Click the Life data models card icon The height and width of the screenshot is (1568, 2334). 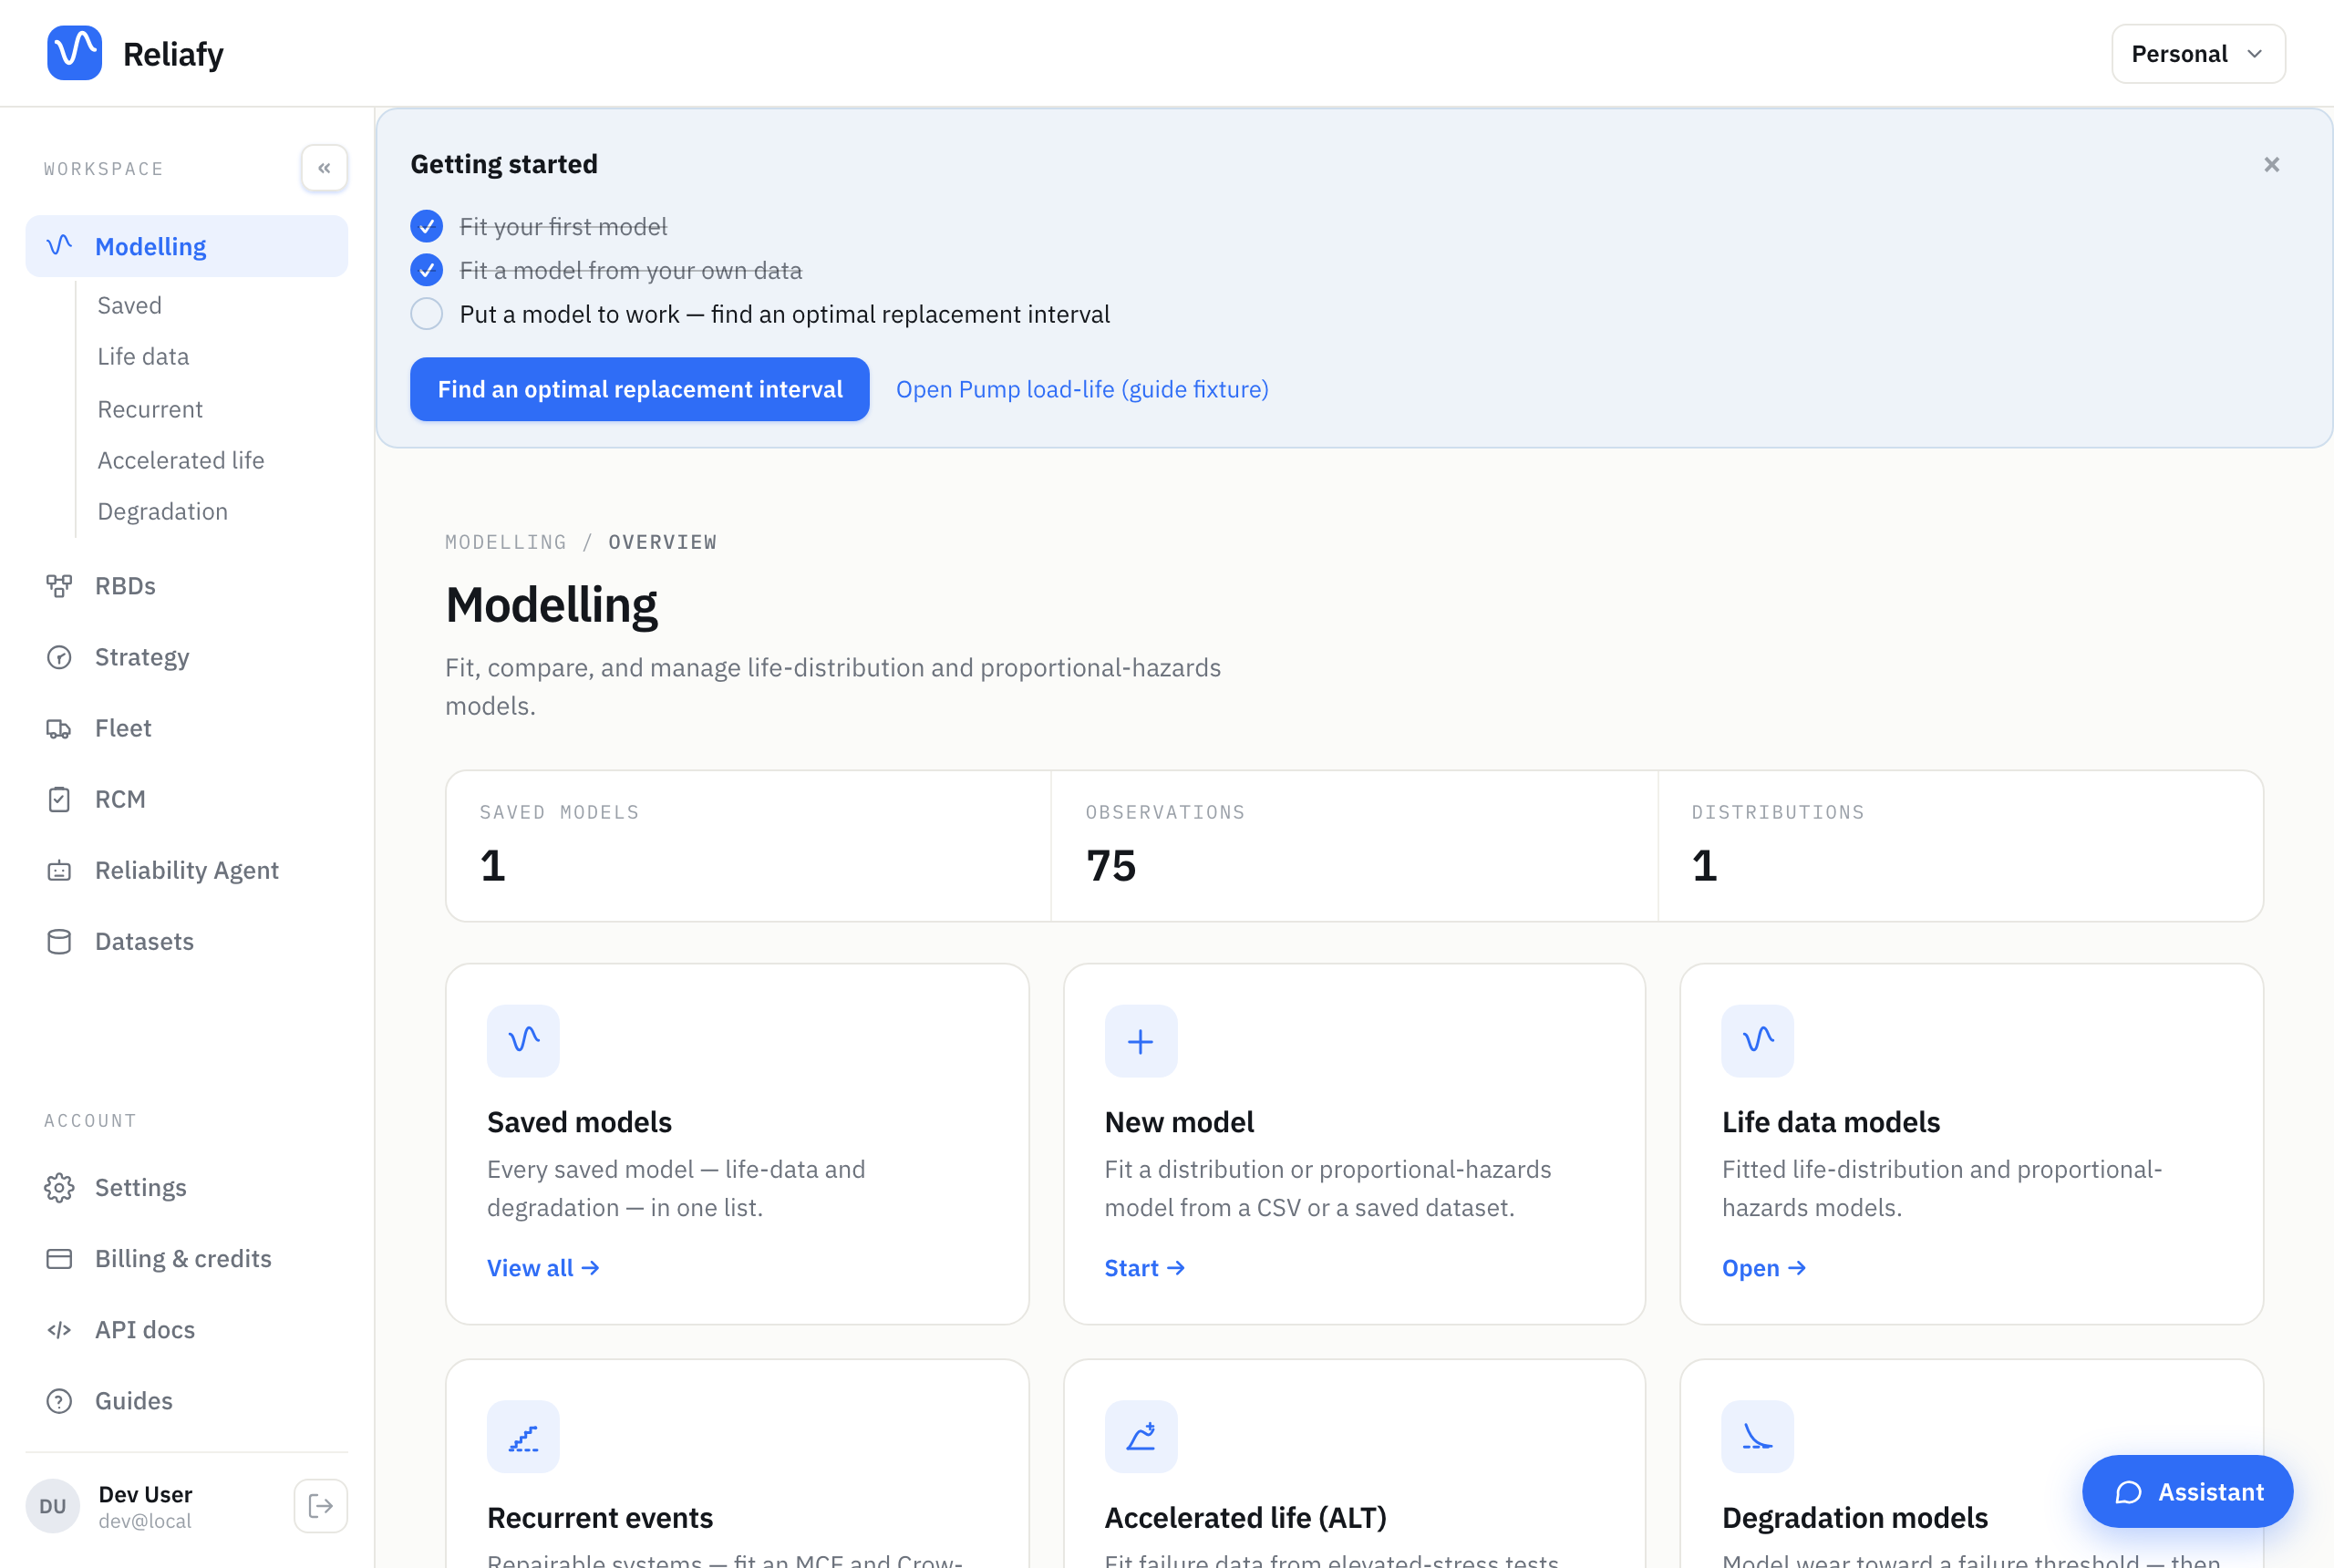(1757, 1040)
